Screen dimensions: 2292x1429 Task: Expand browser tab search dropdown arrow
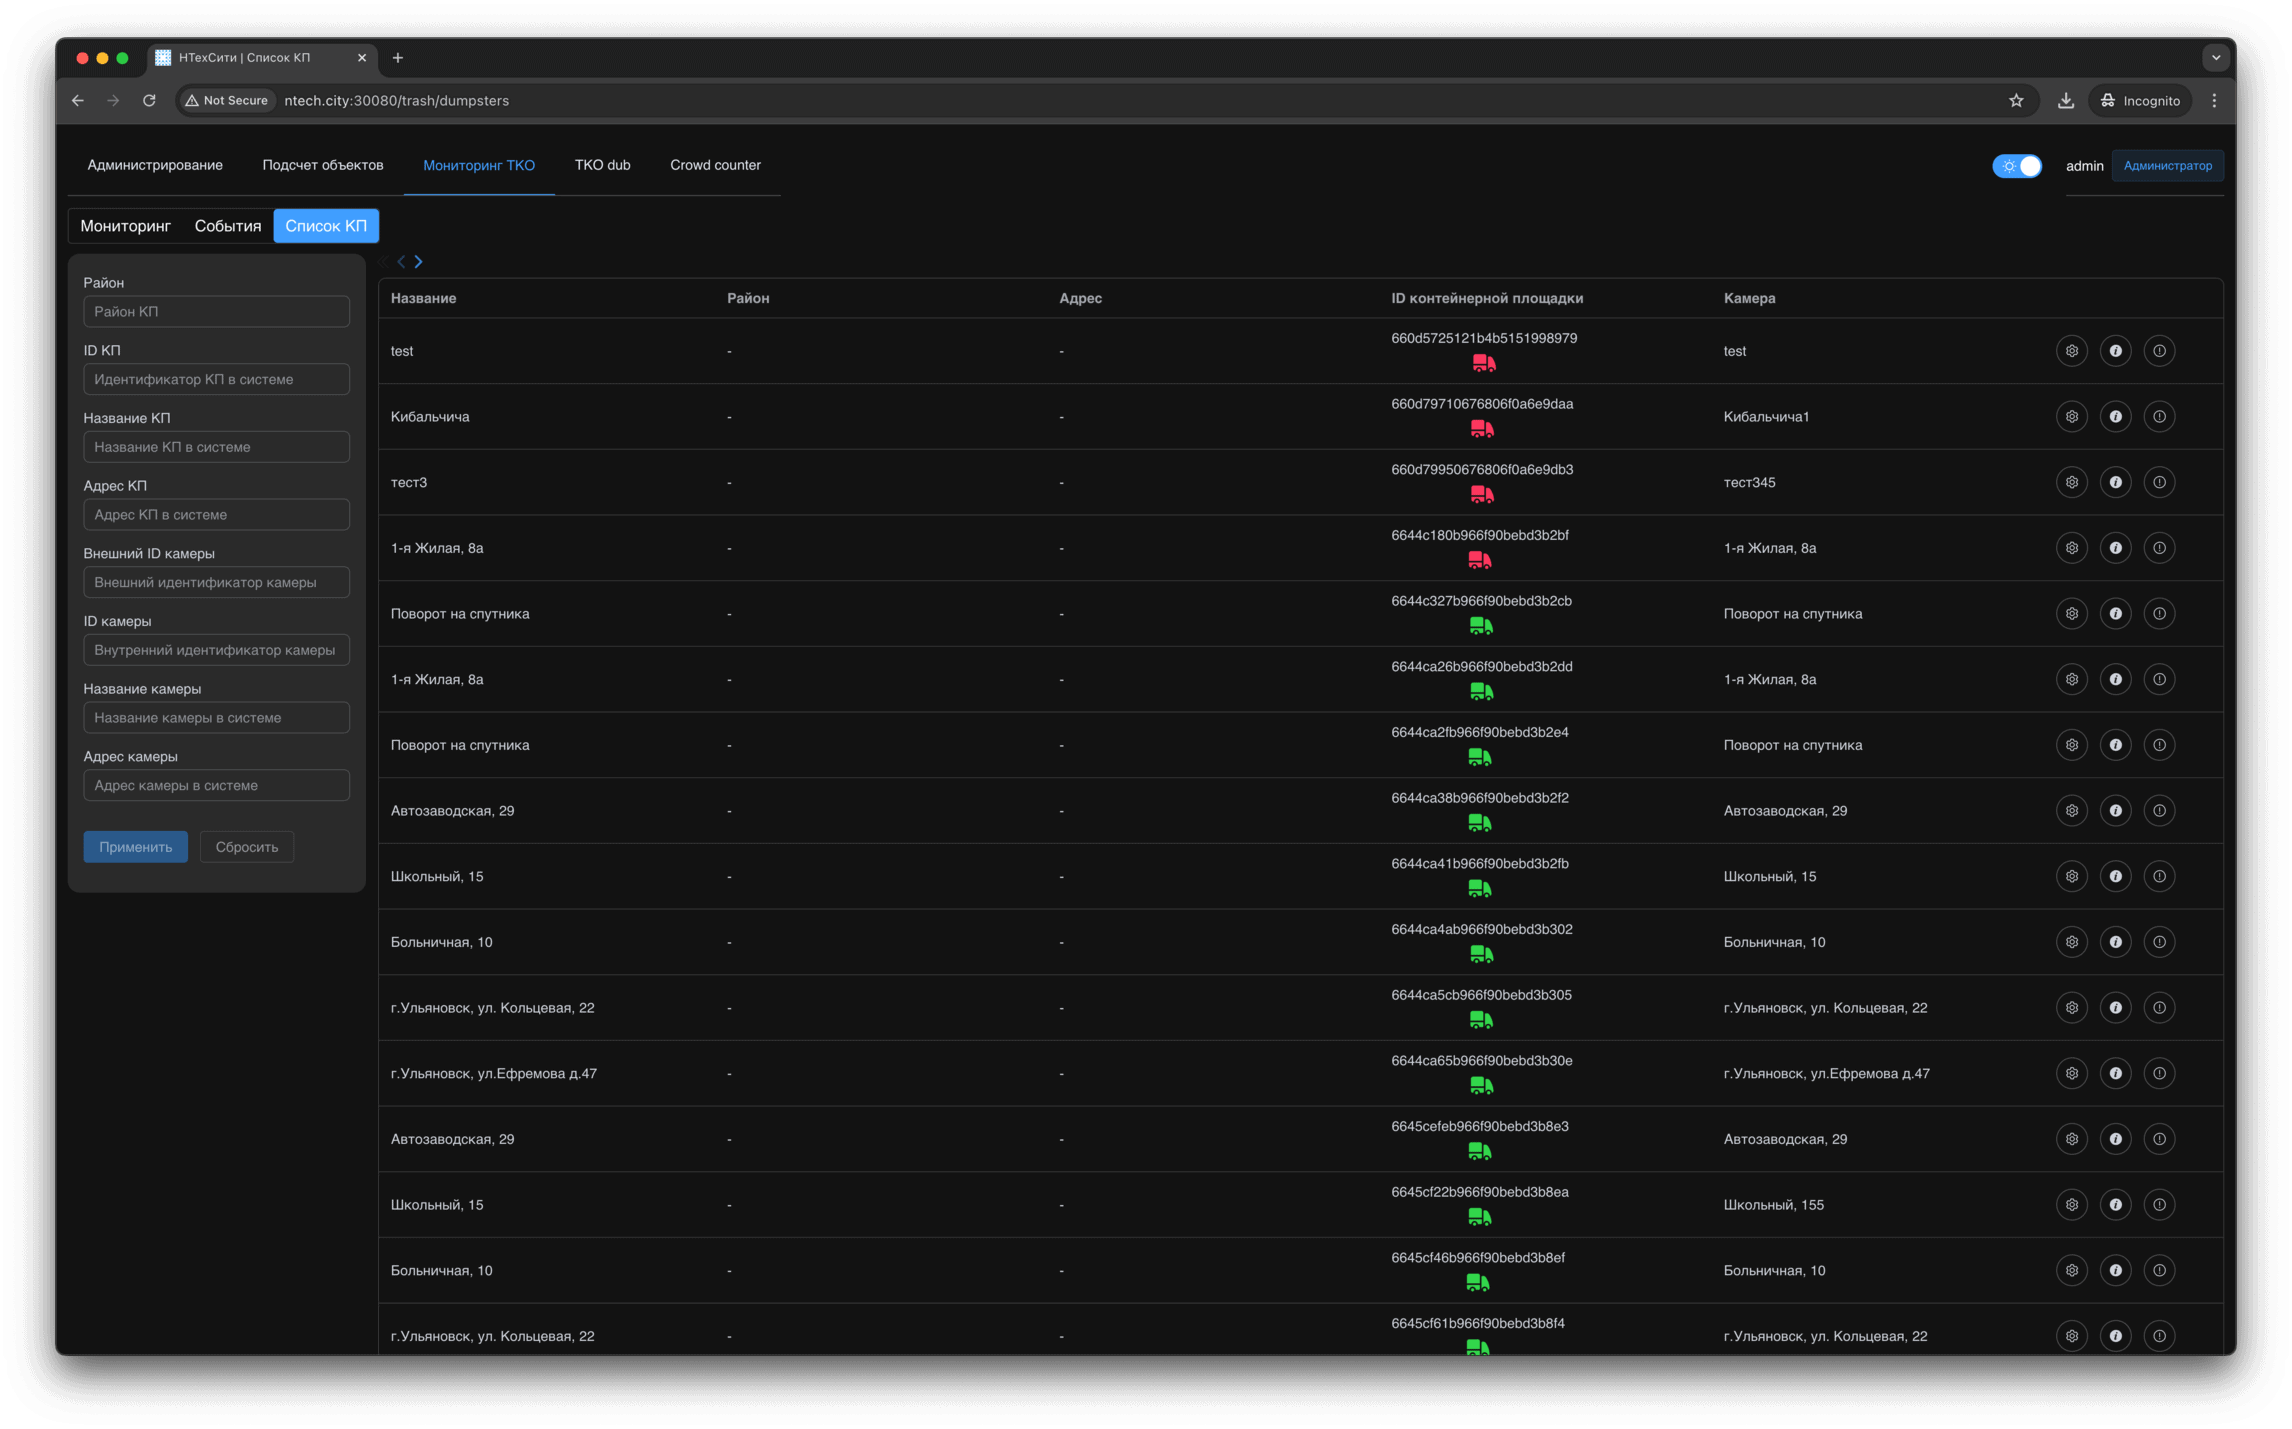point(2215,58)
